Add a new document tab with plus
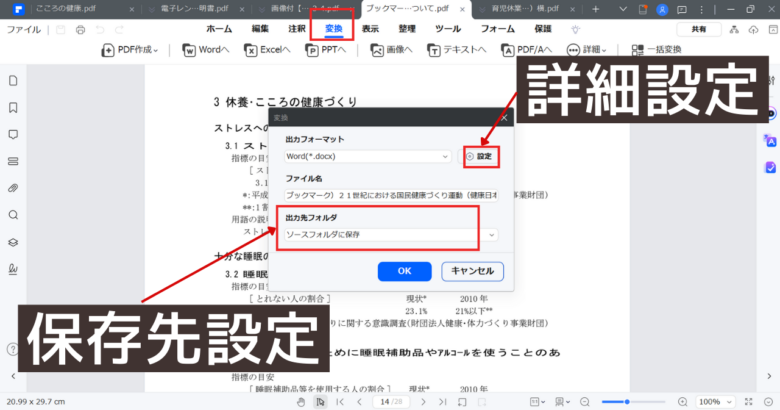 (x=595, y=9)
